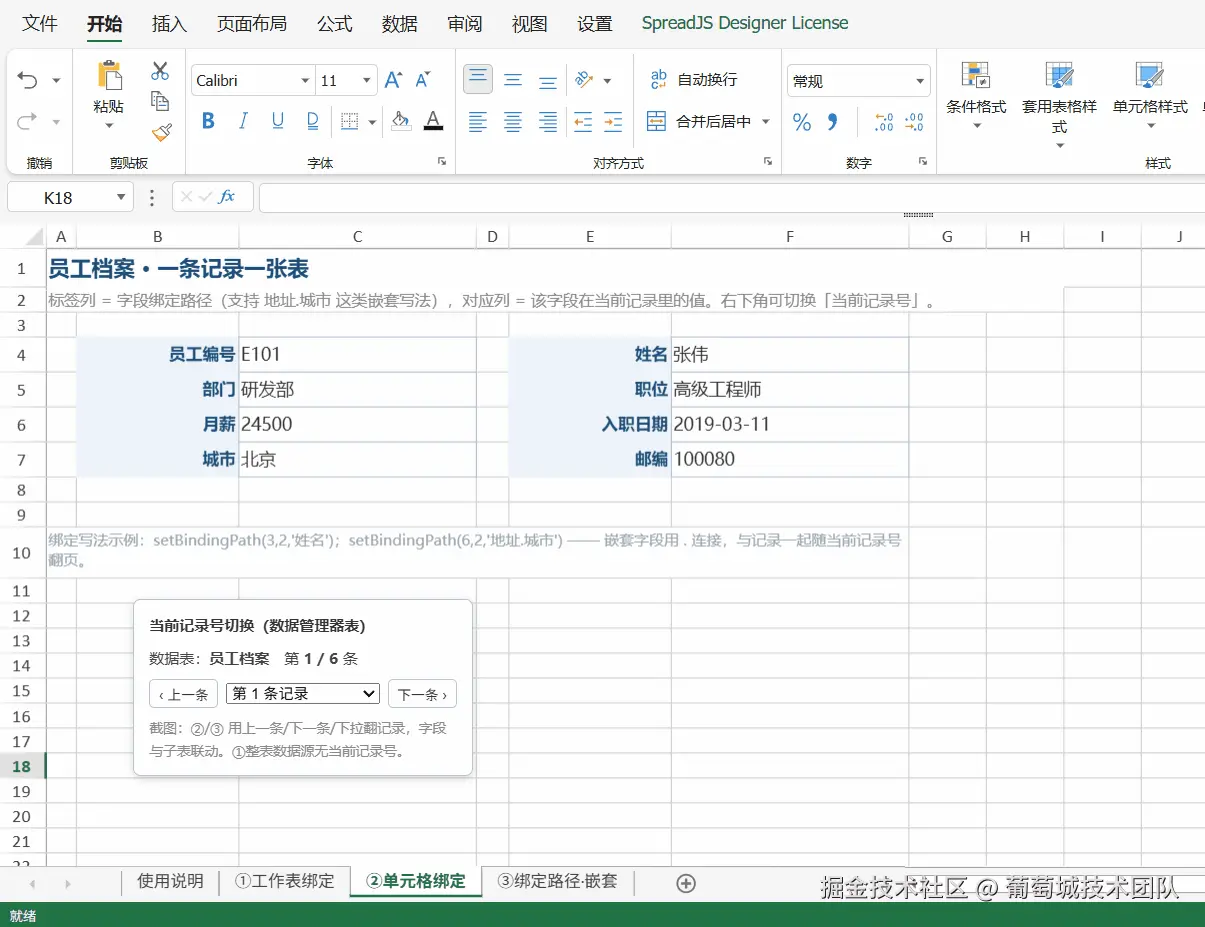Align text right
Viewport: 1205px width, 927px height.
coord(548,122)
